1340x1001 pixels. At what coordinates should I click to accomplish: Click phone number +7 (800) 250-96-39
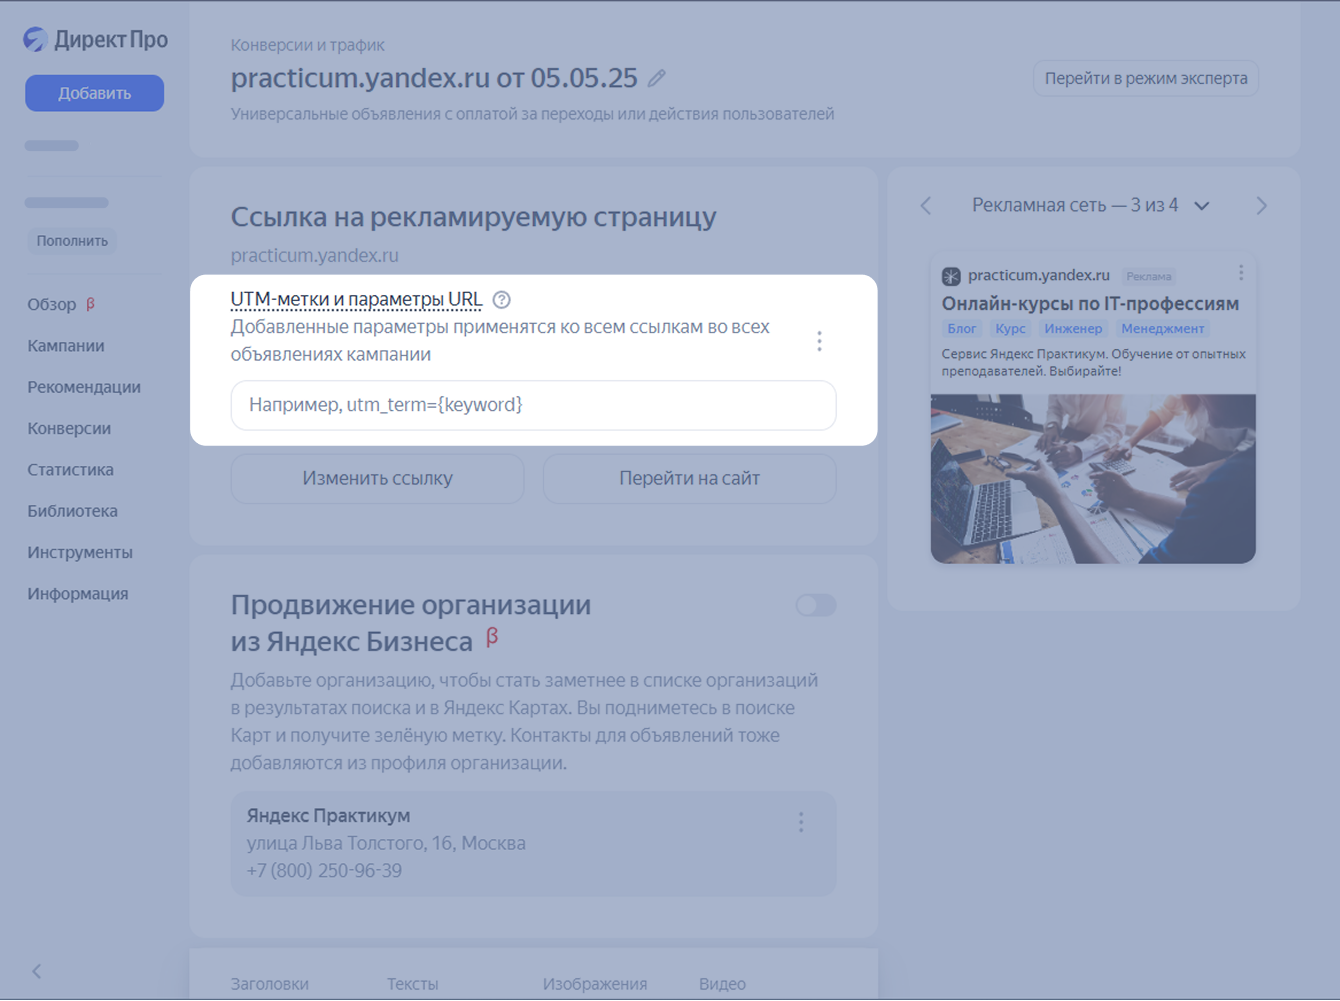click(x=324, y=870)
